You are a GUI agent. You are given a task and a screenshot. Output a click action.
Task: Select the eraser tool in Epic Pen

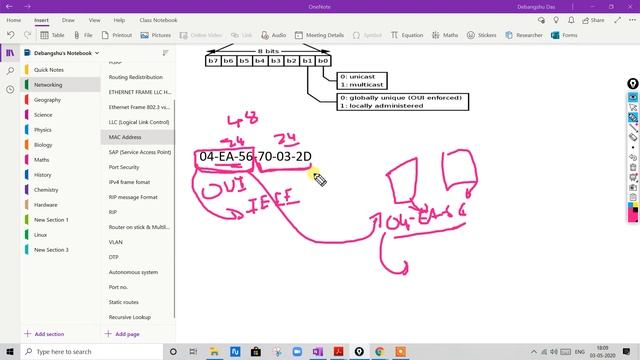pyautogui.click(x=633, y=137)
